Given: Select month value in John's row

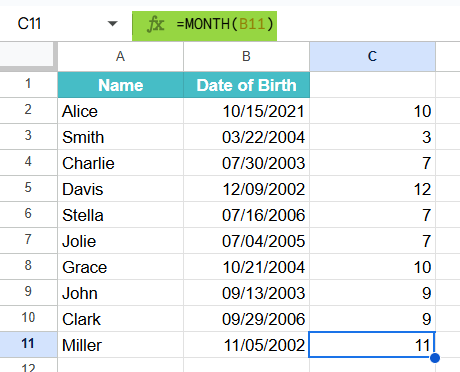Looking at the screenshot, I should click(372, 293).
